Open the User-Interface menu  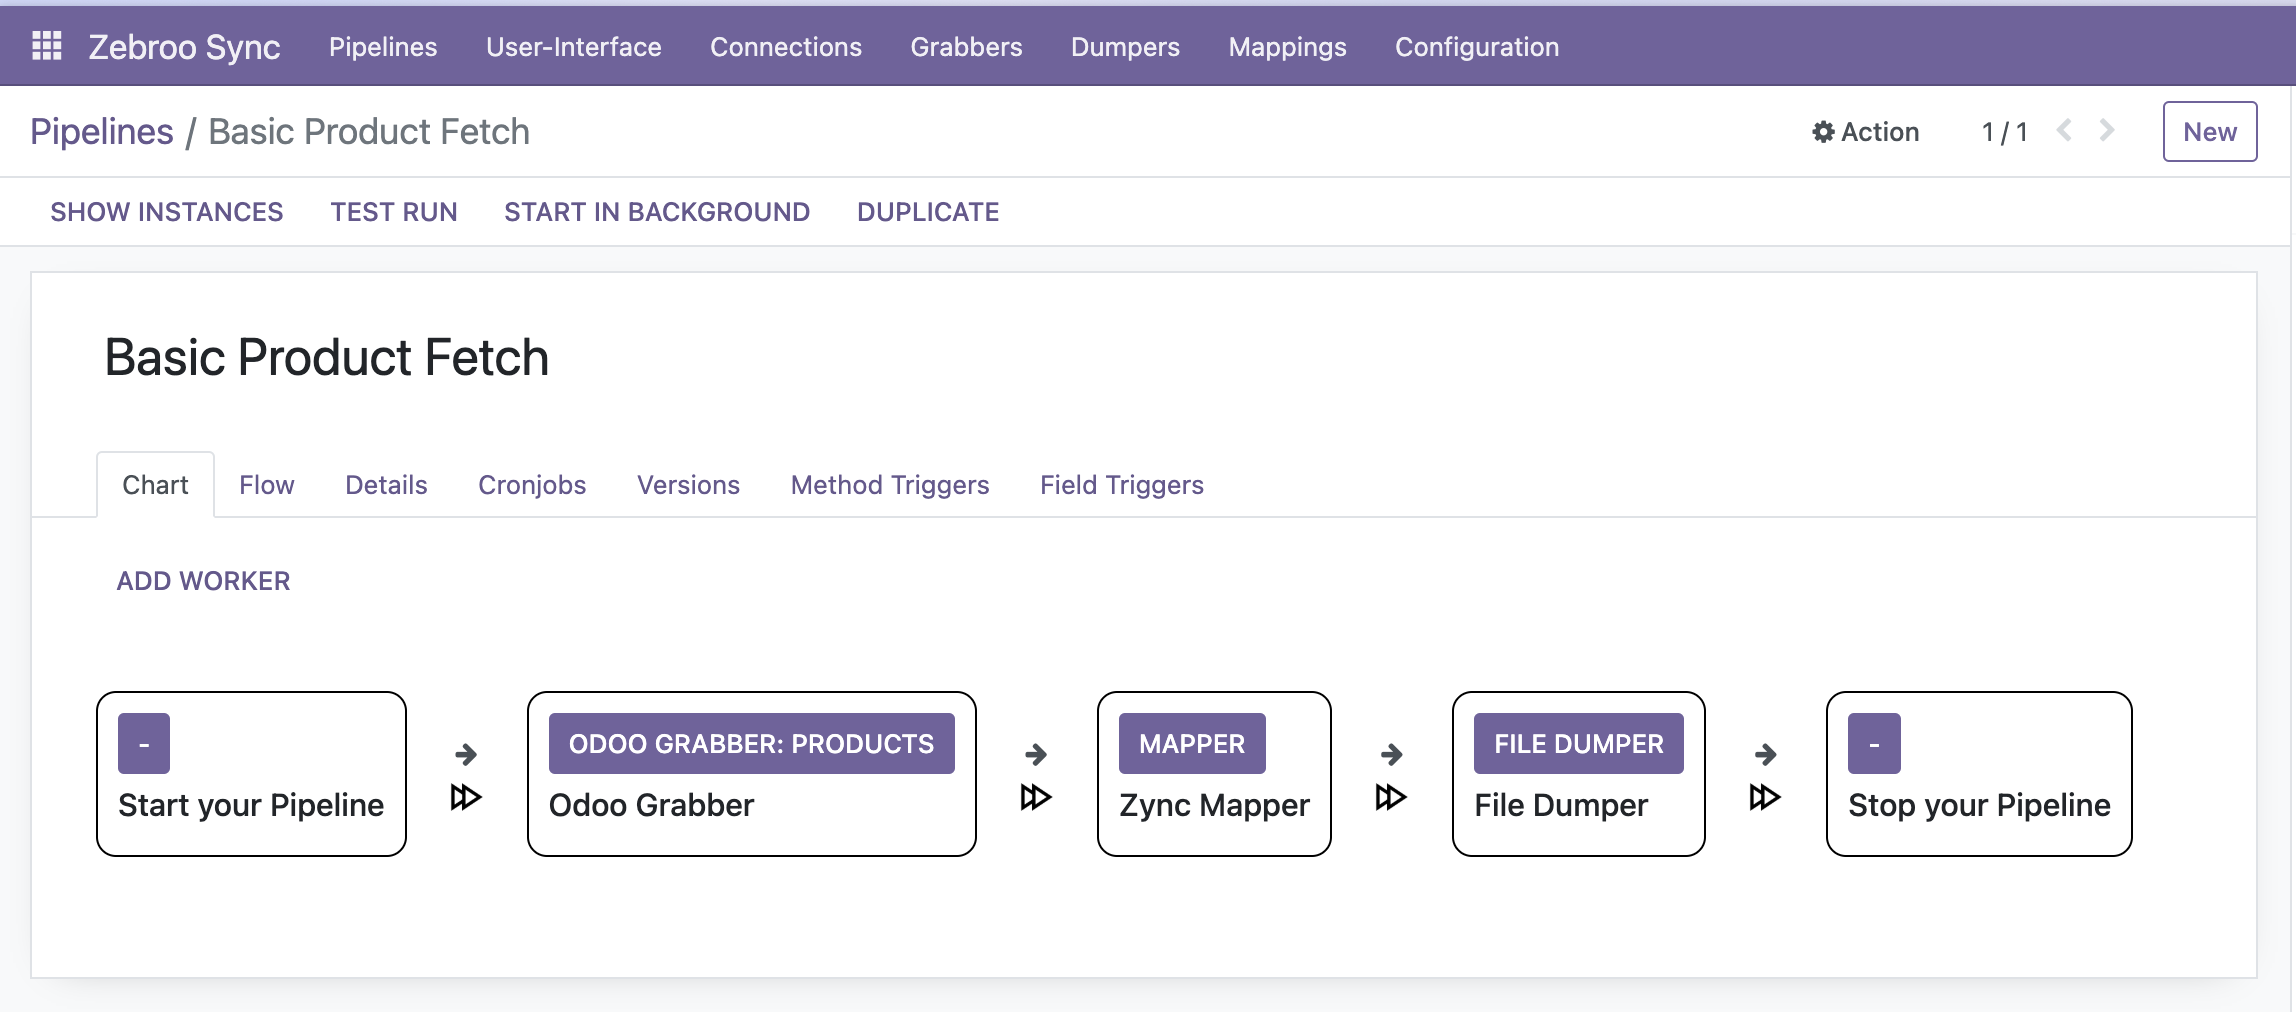tap(574, 47)
